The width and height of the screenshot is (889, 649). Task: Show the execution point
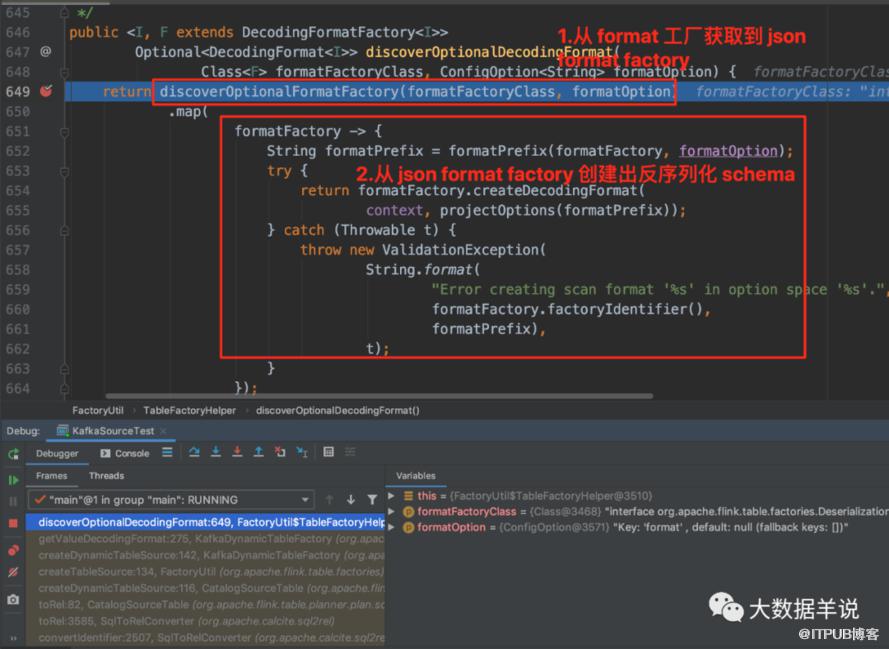coord(167,452)
